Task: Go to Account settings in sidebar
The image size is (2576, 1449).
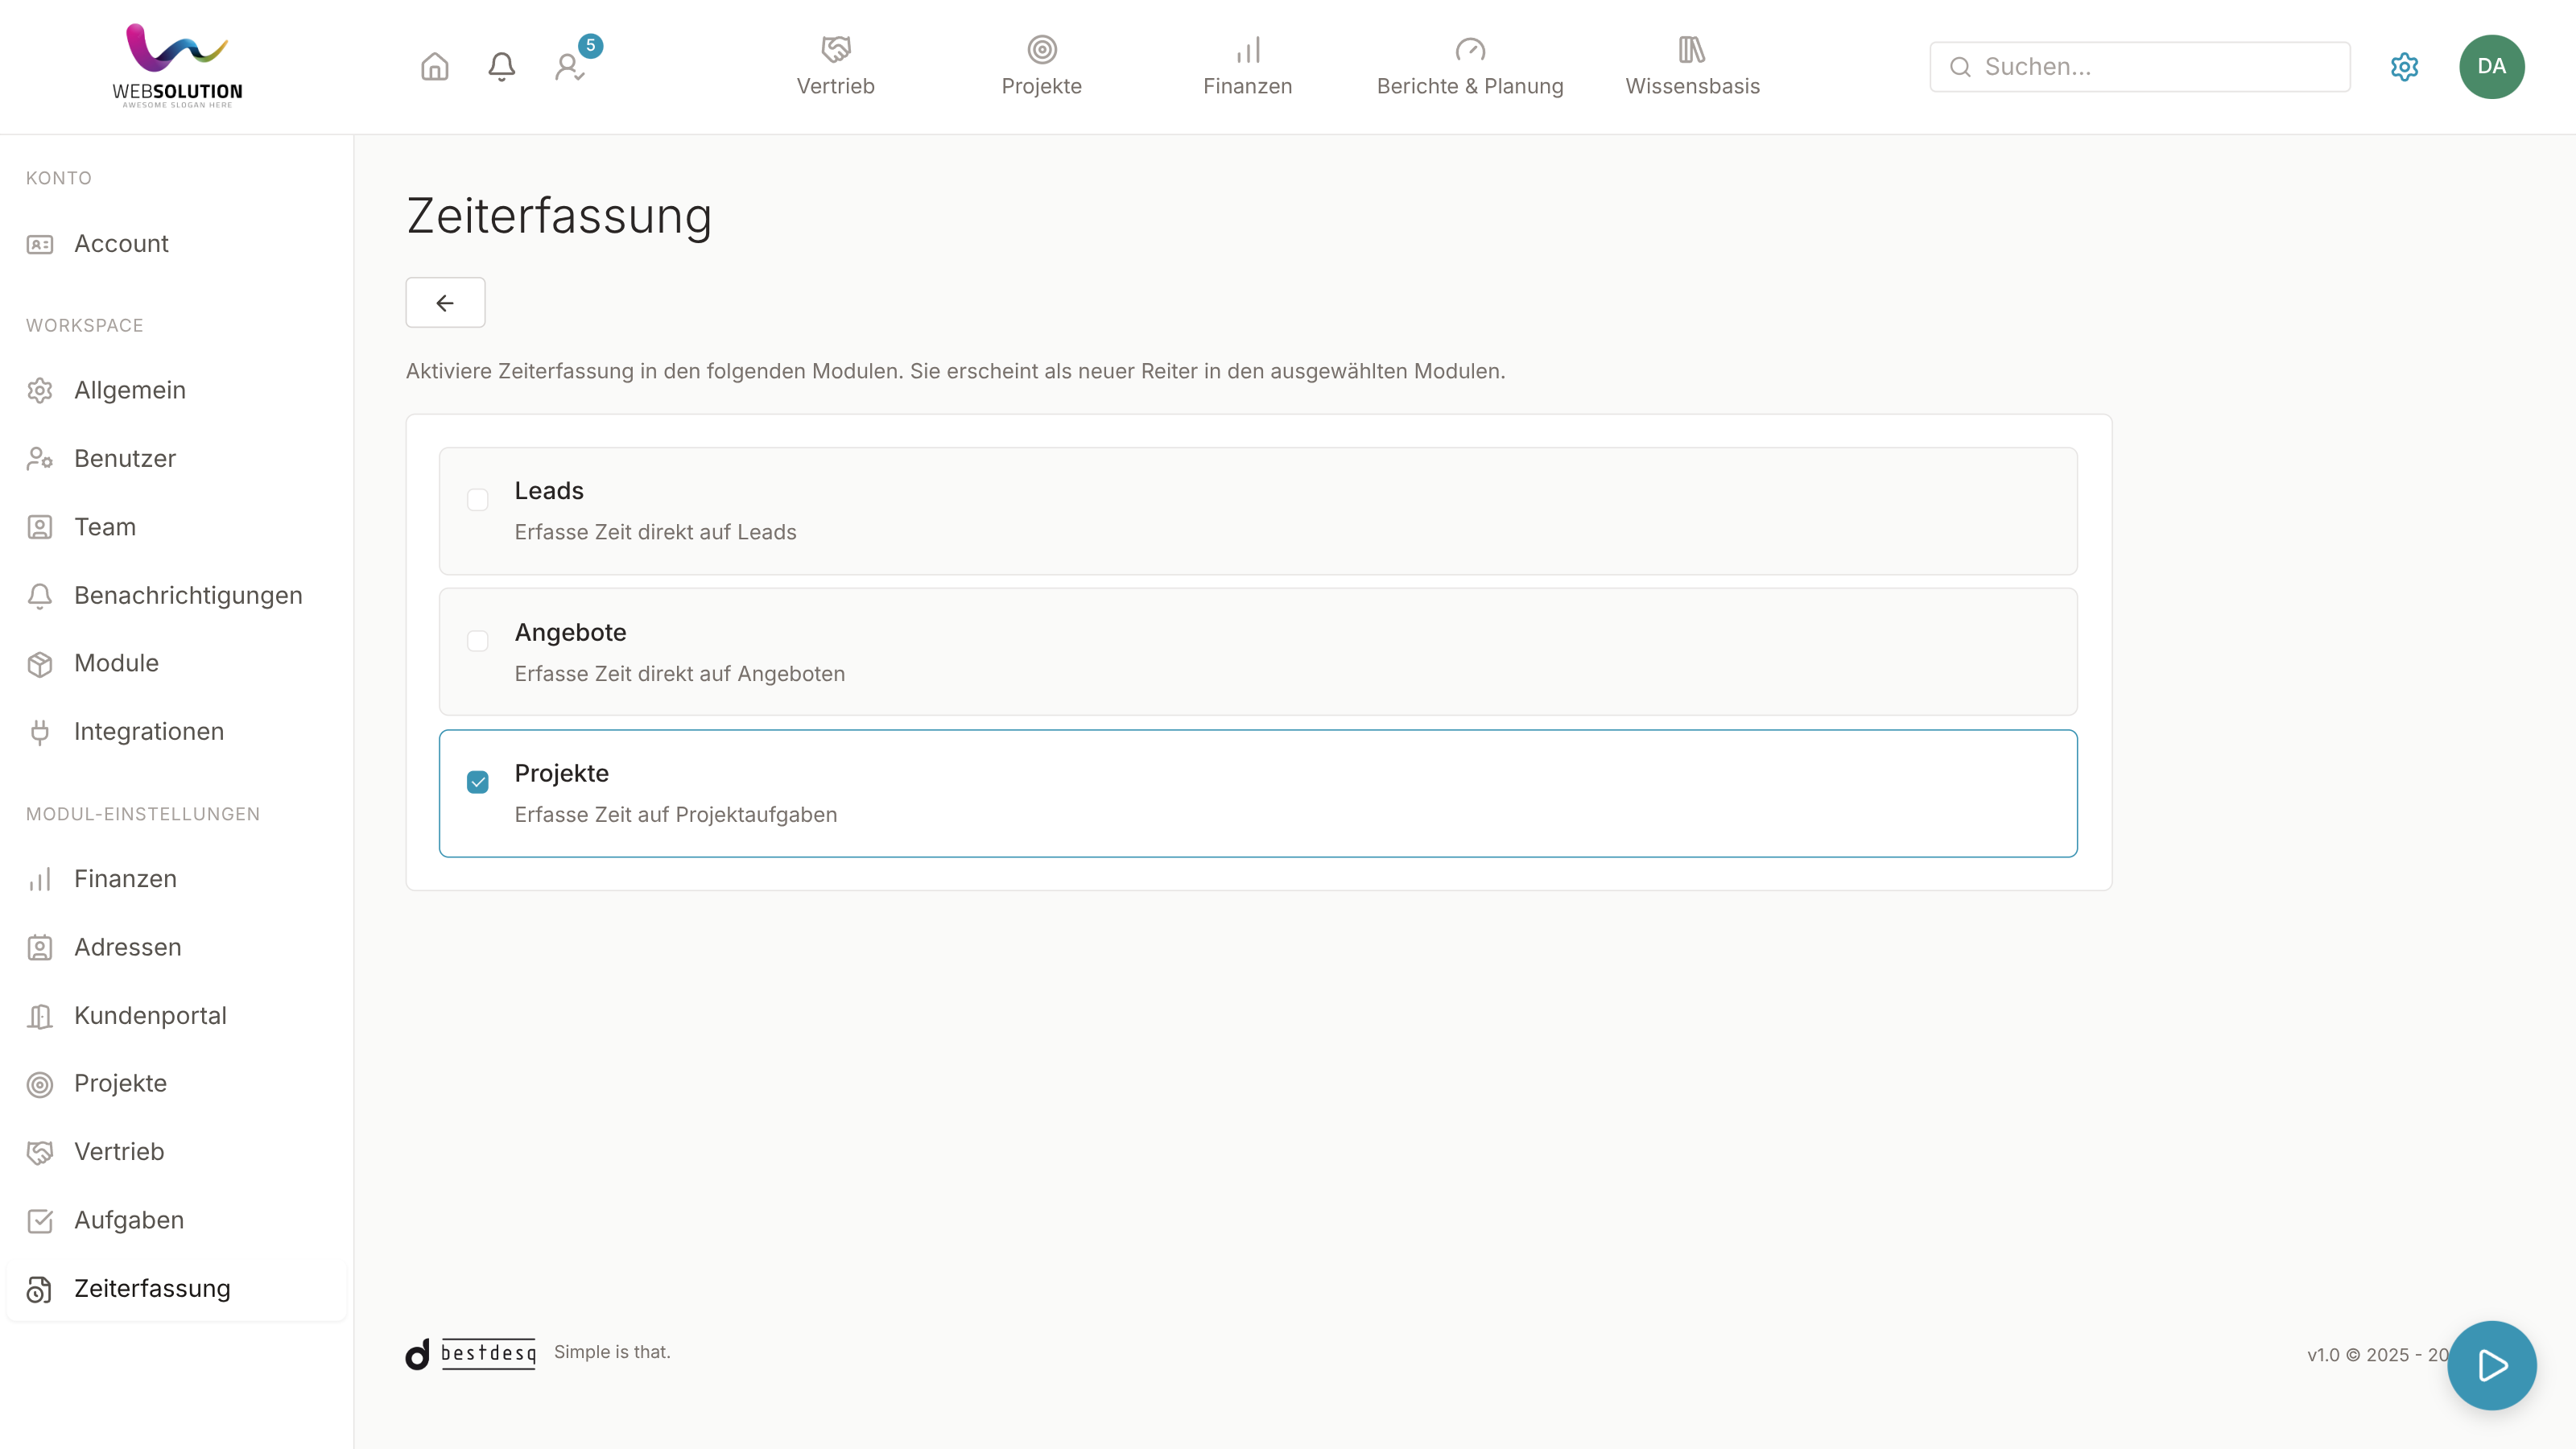Action: [176, 244]
